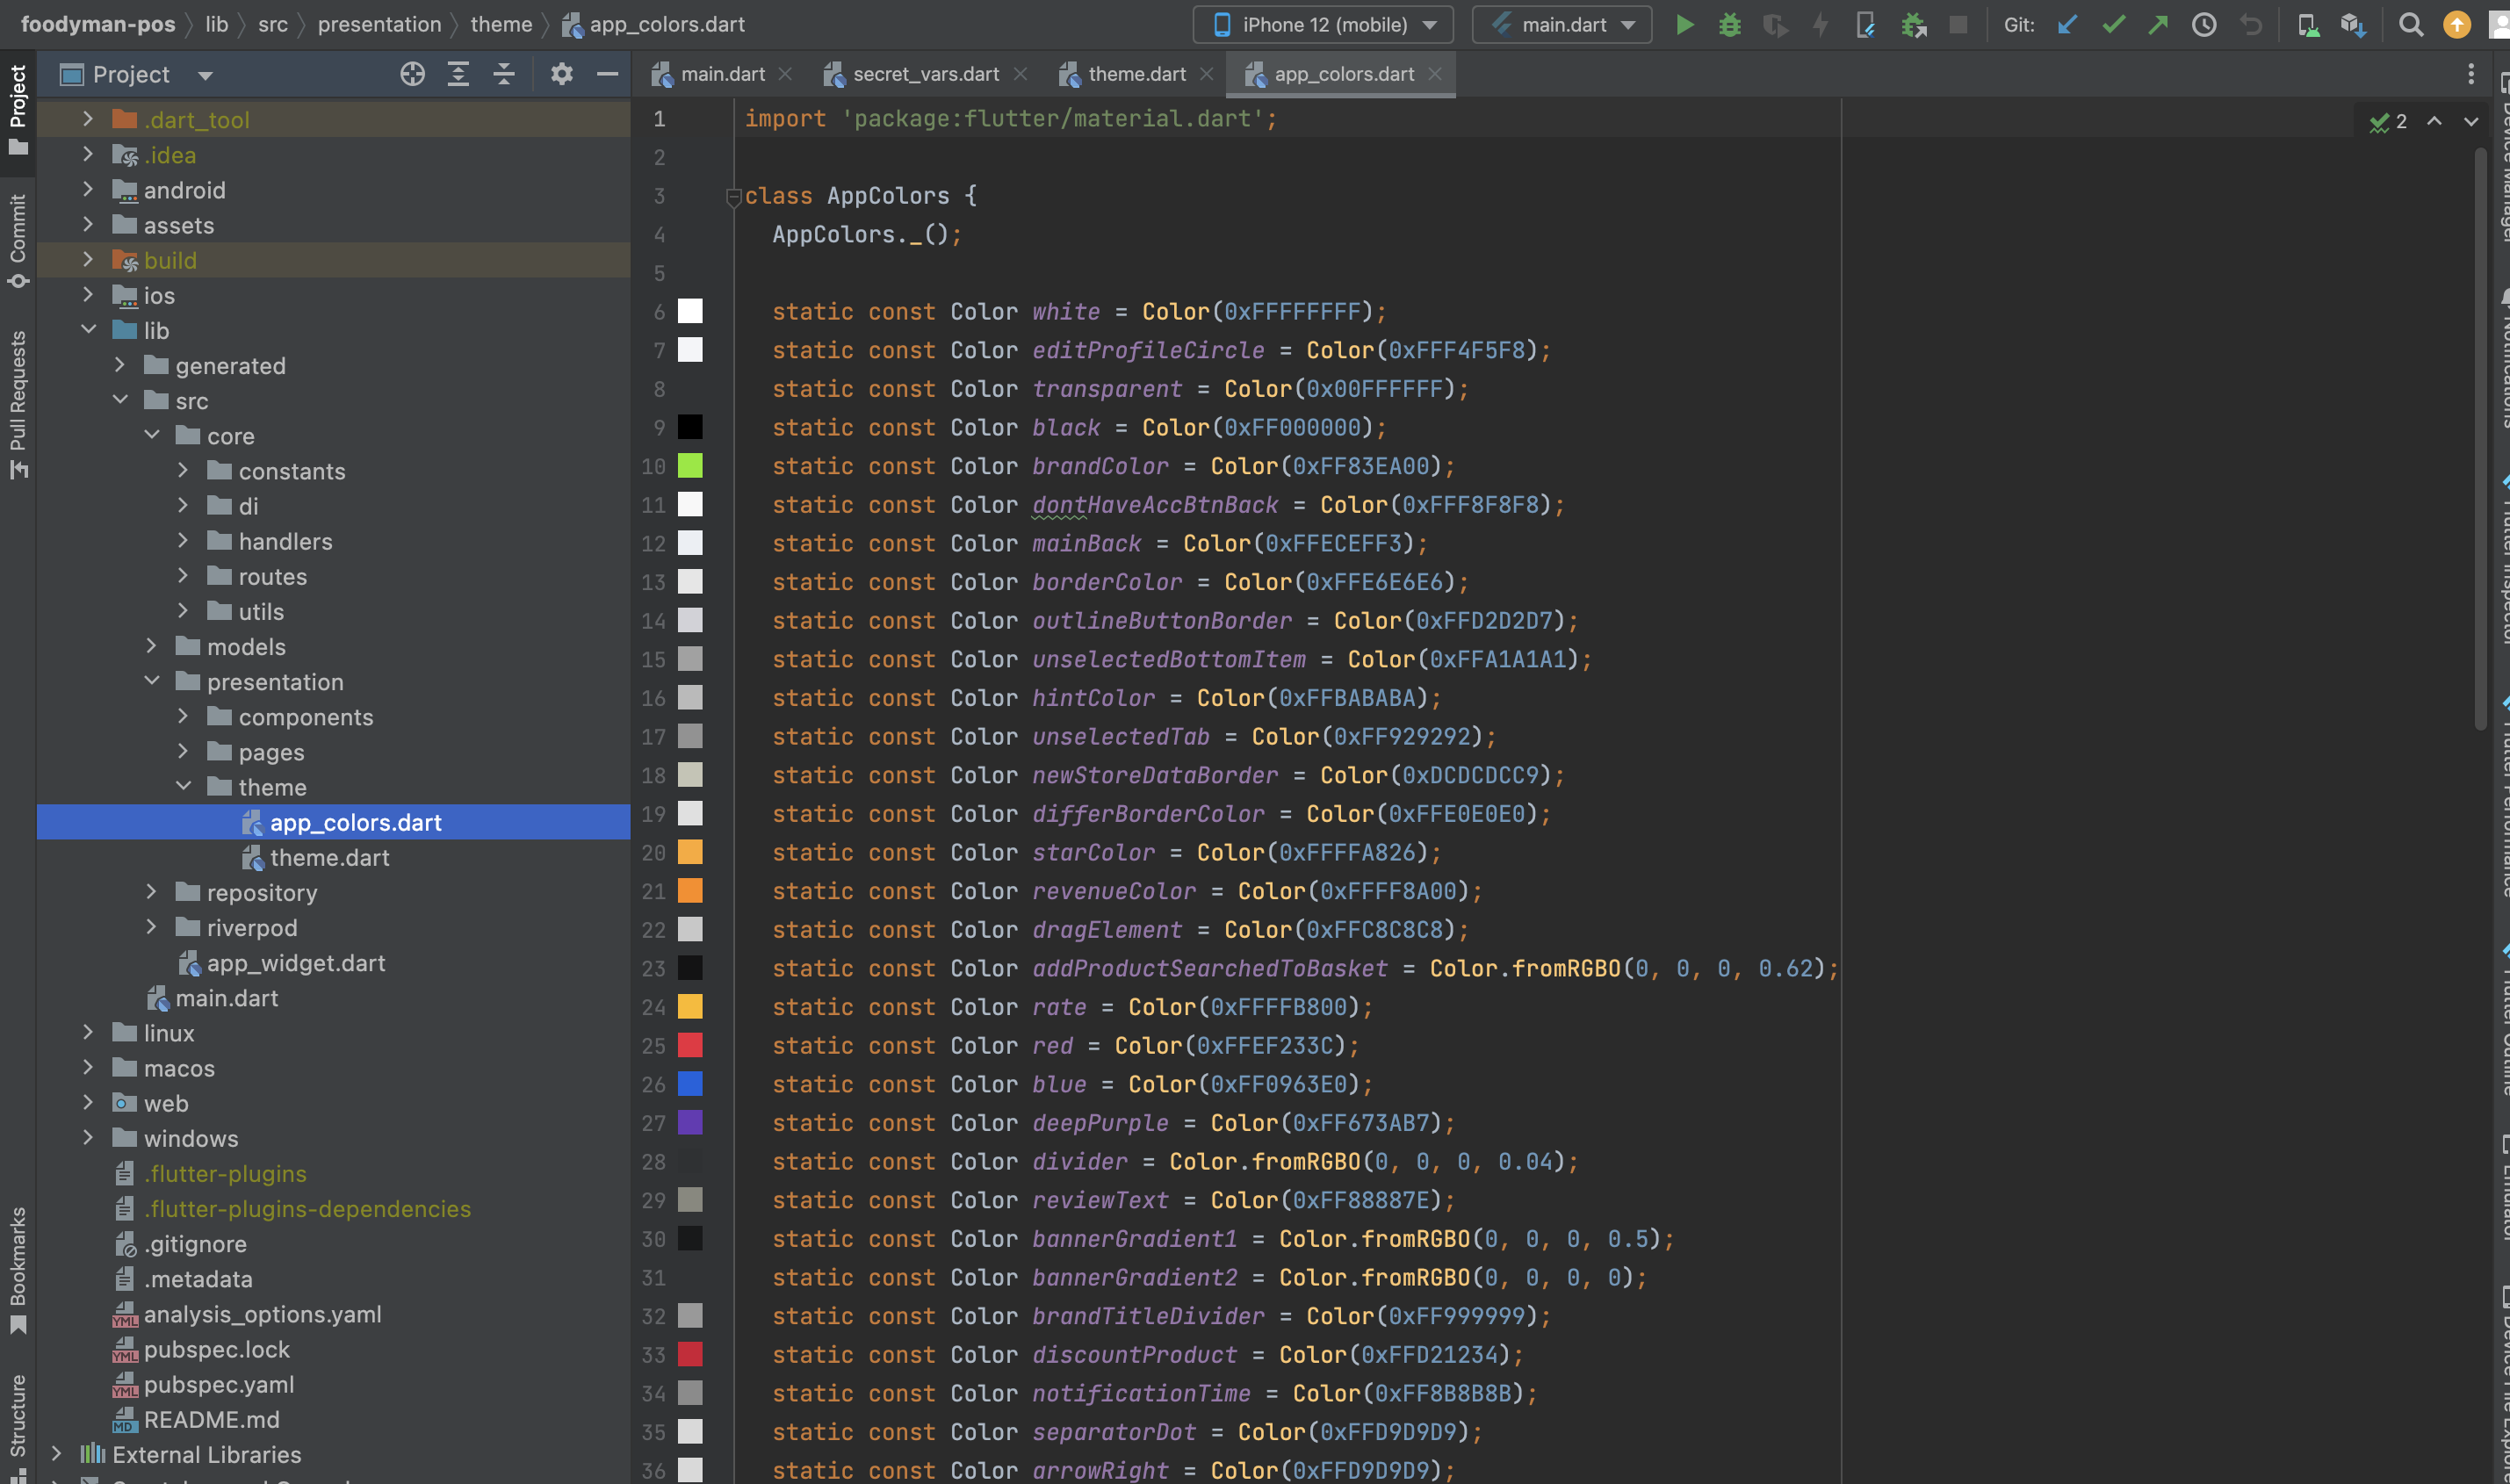2510x1484 pixels.
Task: Click starColor orange gutter swatch
Action: coord(690,852)
